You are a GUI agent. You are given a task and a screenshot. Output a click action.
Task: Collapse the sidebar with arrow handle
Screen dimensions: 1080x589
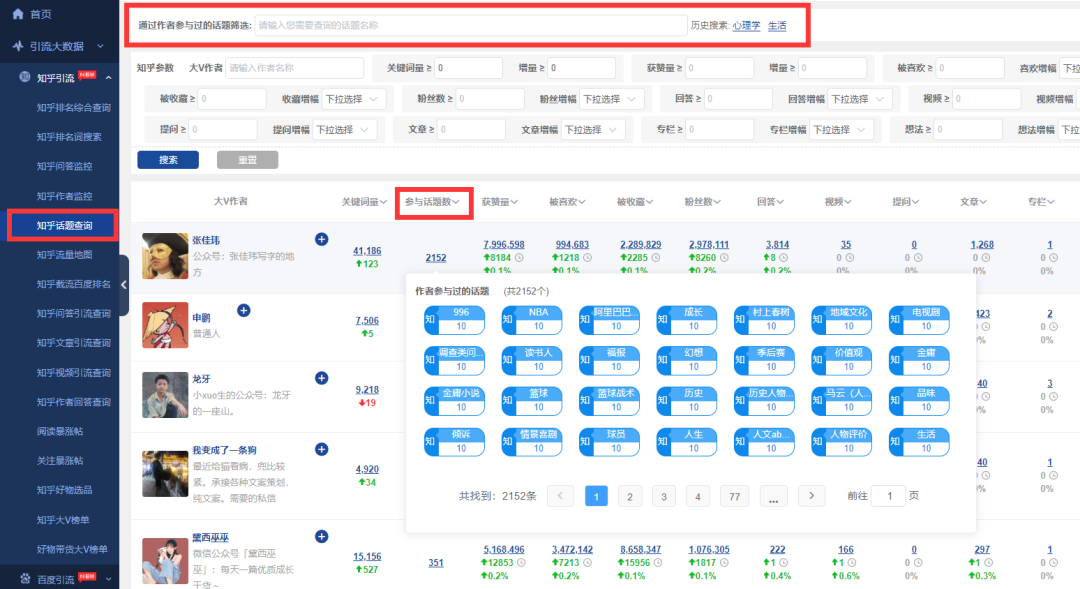pyautogui.click(x=124, y=285)
